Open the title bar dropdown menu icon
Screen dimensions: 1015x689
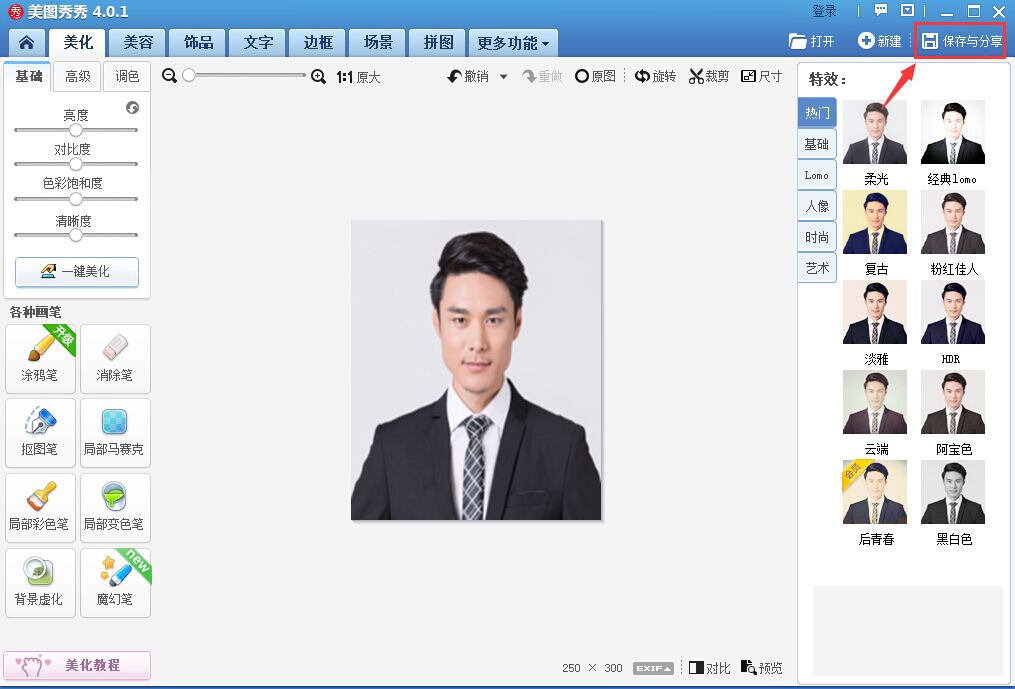coord(907,11)
